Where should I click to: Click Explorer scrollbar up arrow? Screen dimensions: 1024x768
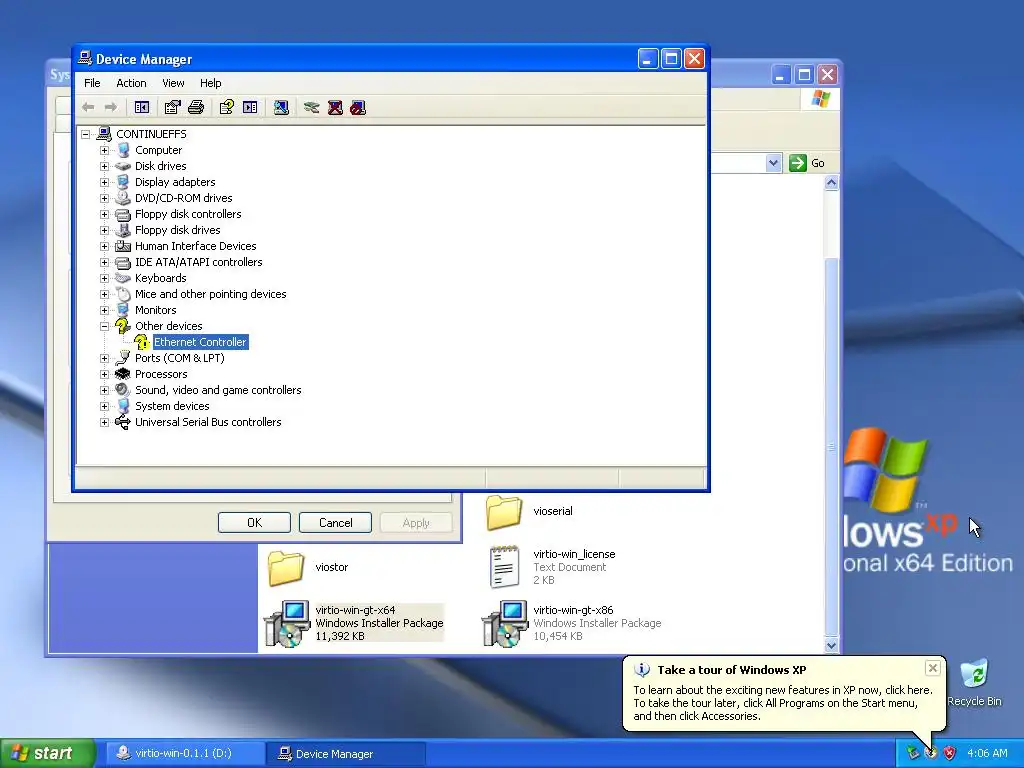tap(831, 183)
